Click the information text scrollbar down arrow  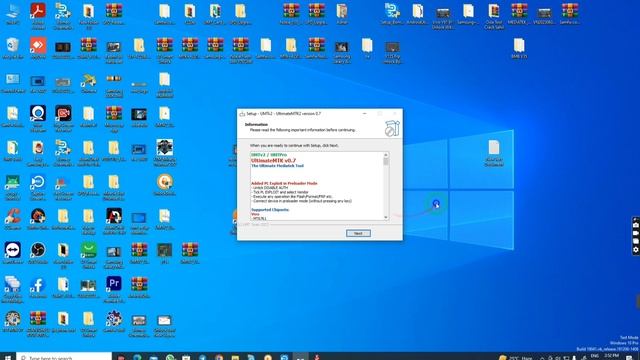click(386, 218)
